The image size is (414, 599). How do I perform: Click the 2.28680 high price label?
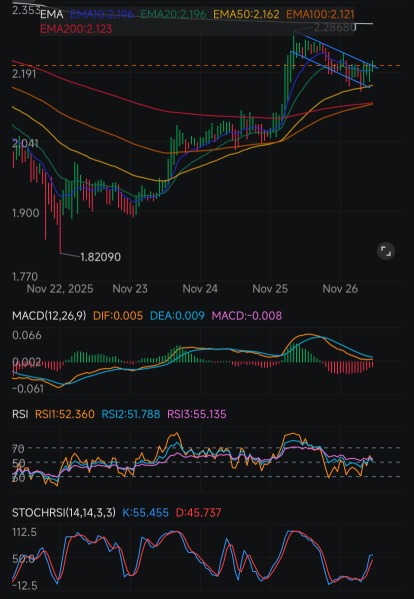(334, 27)
